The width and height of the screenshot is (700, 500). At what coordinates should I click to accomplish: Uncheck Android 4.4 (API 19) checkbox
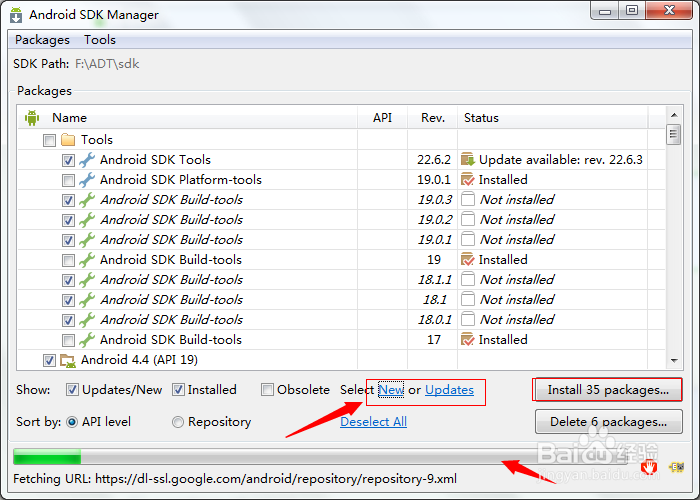50,360
